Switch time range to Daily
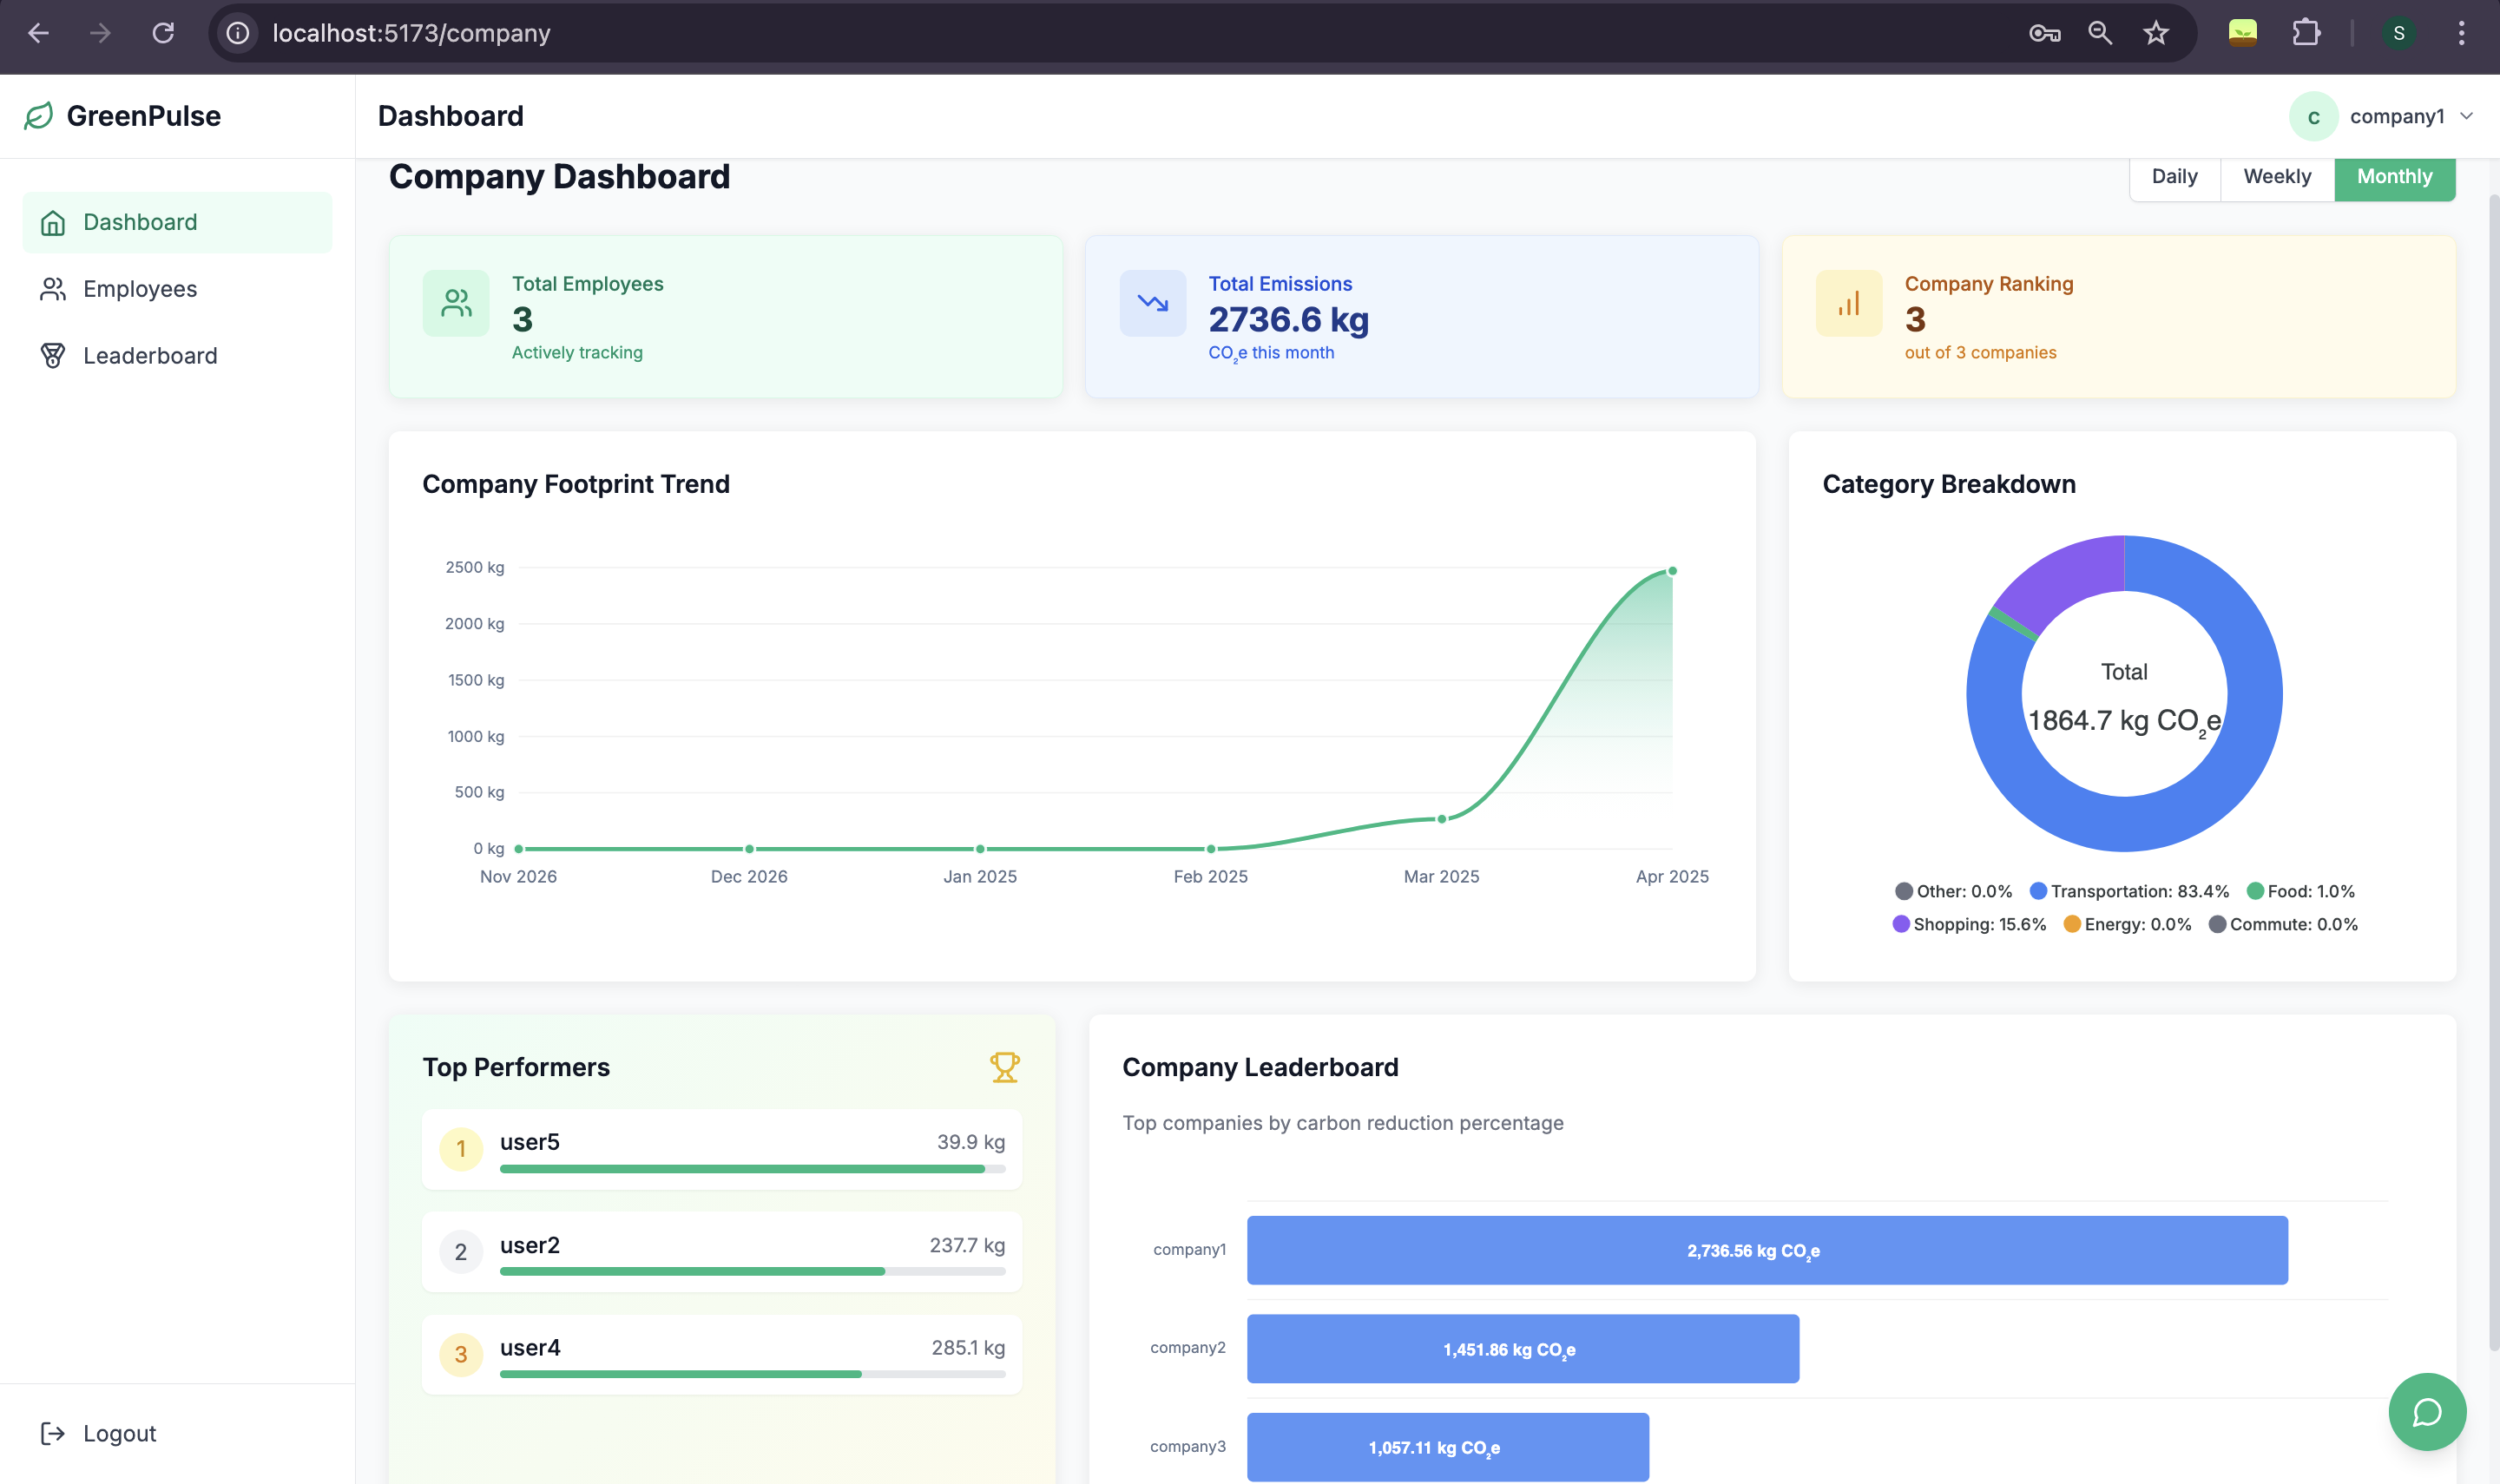This screenshot has height=1484, width=2500. [2174, 177]
